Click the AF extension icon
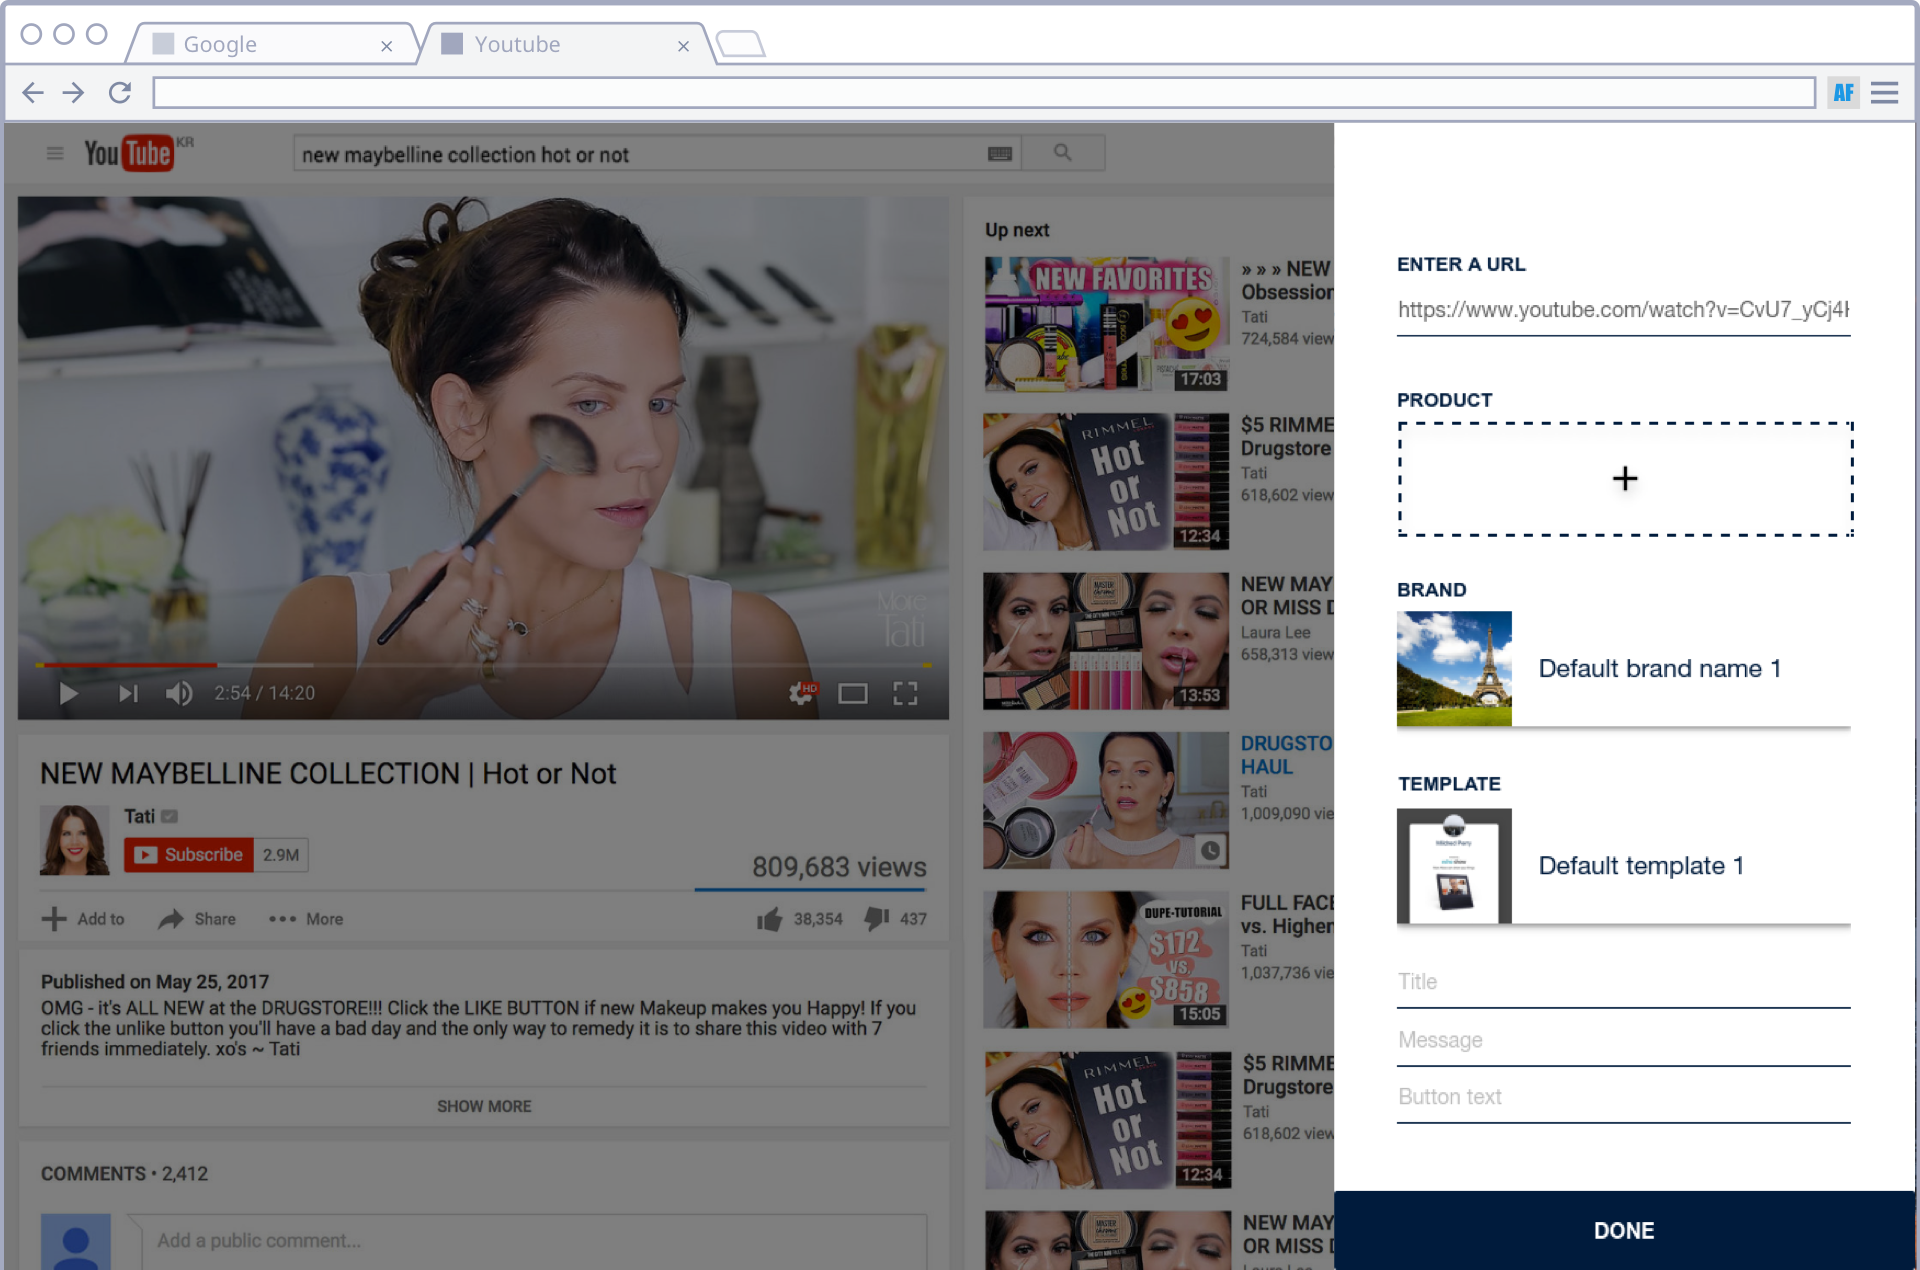The width and height of the screenshot is (1920, 1270). tap(1843, 93)
